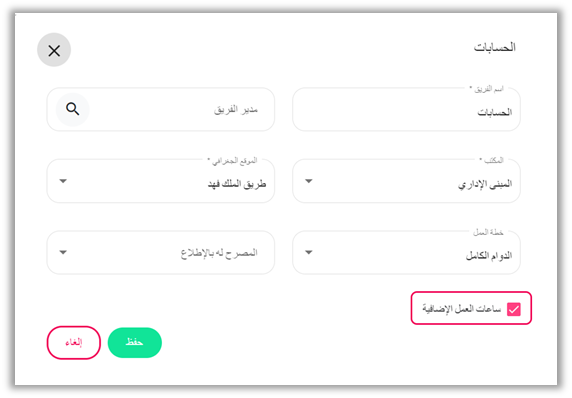
Task: Select the الدوام الكامل work plan value
Action: point(489,256)
